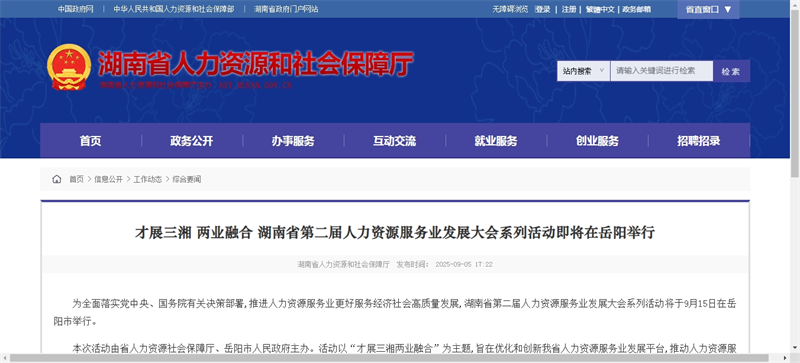Open the 首页 navigation tab
Viewport: 800px width, 363px height.
click(90, 141)
